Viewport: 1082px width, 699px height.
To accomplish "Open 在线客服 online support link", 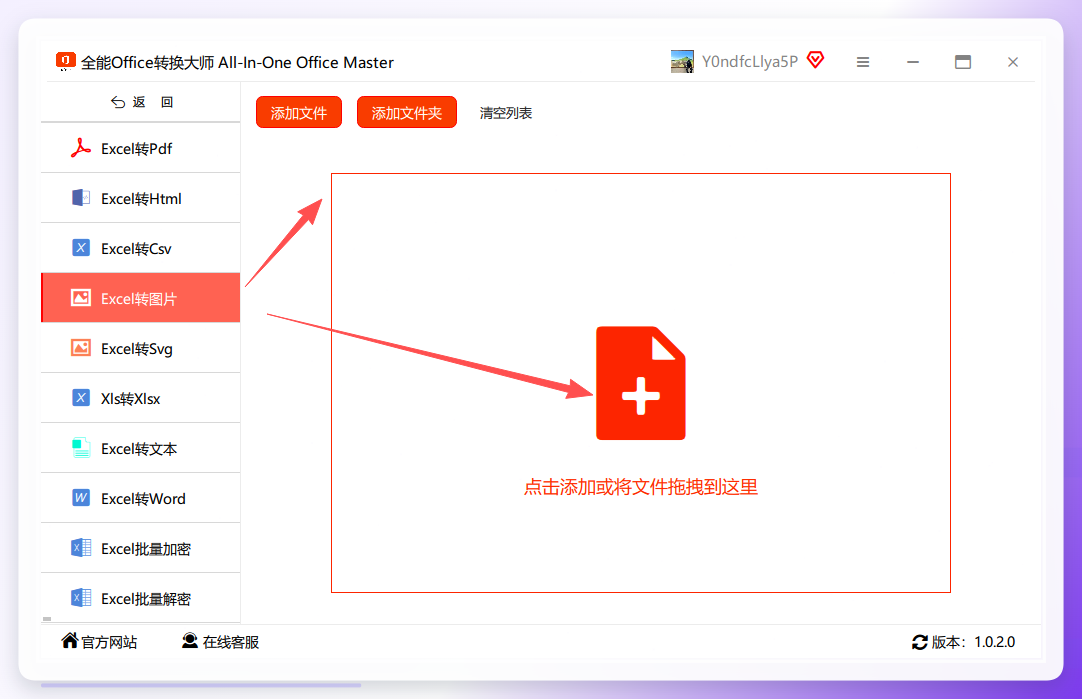I will tap(230, 642).
